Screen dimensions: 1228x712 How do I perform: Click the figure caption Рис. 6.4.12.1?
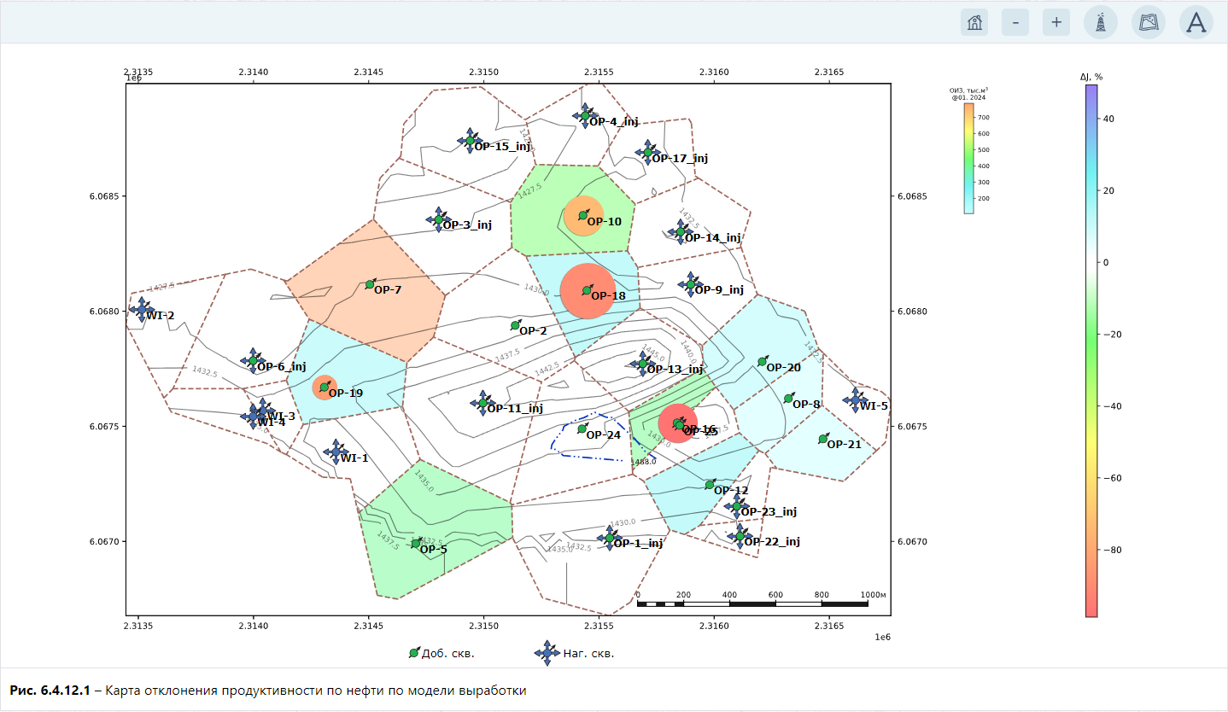coord(50,691)
